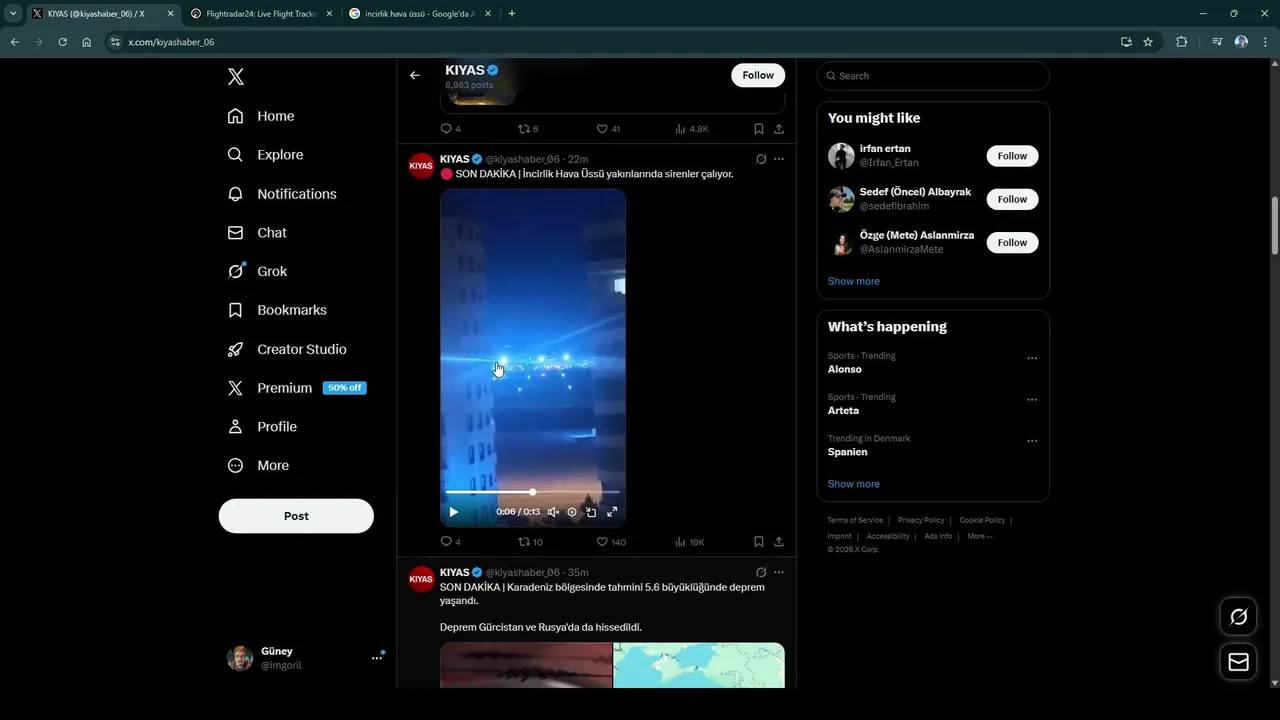Image resolution: width=1280 pixels, height=720 pixels.
Task: Switch to incirlik hava üssü Google tab
Action: coord(420,14)
